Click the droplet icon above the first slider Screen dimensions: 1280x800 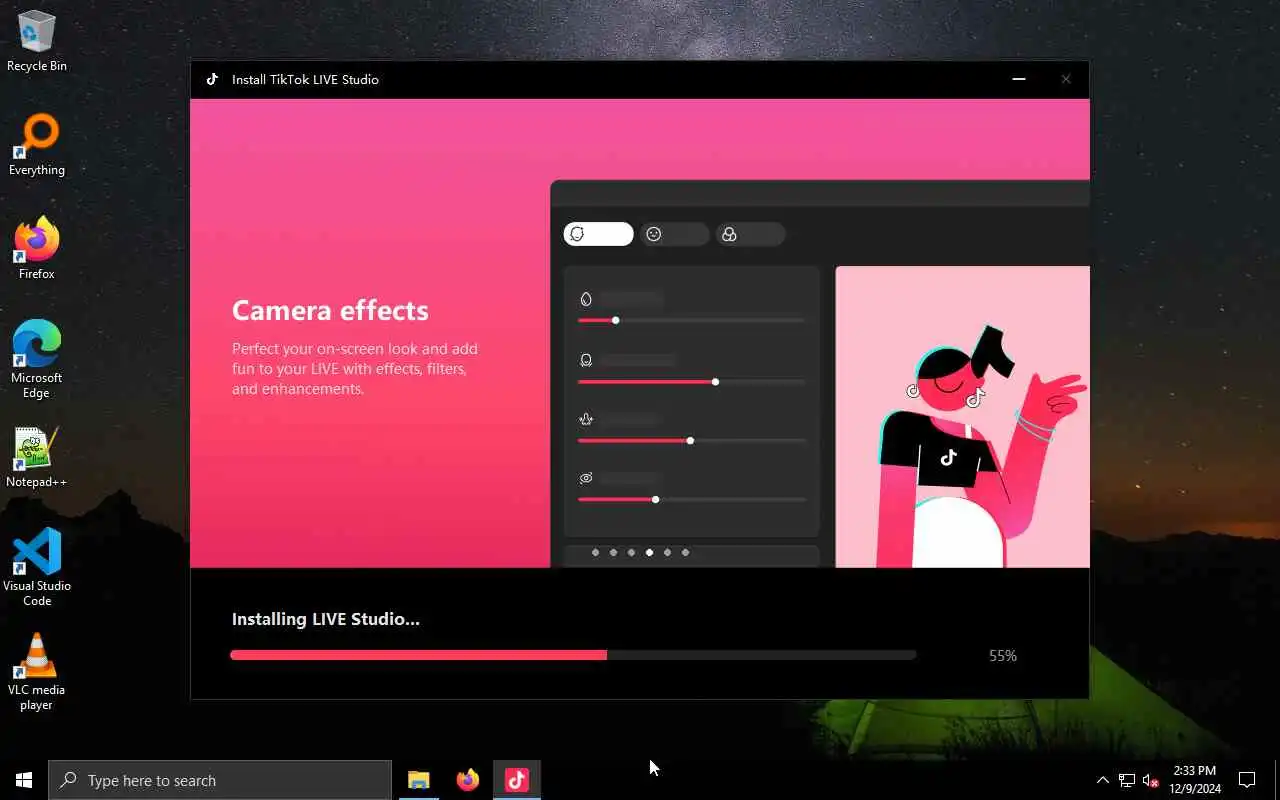(586, 298)
